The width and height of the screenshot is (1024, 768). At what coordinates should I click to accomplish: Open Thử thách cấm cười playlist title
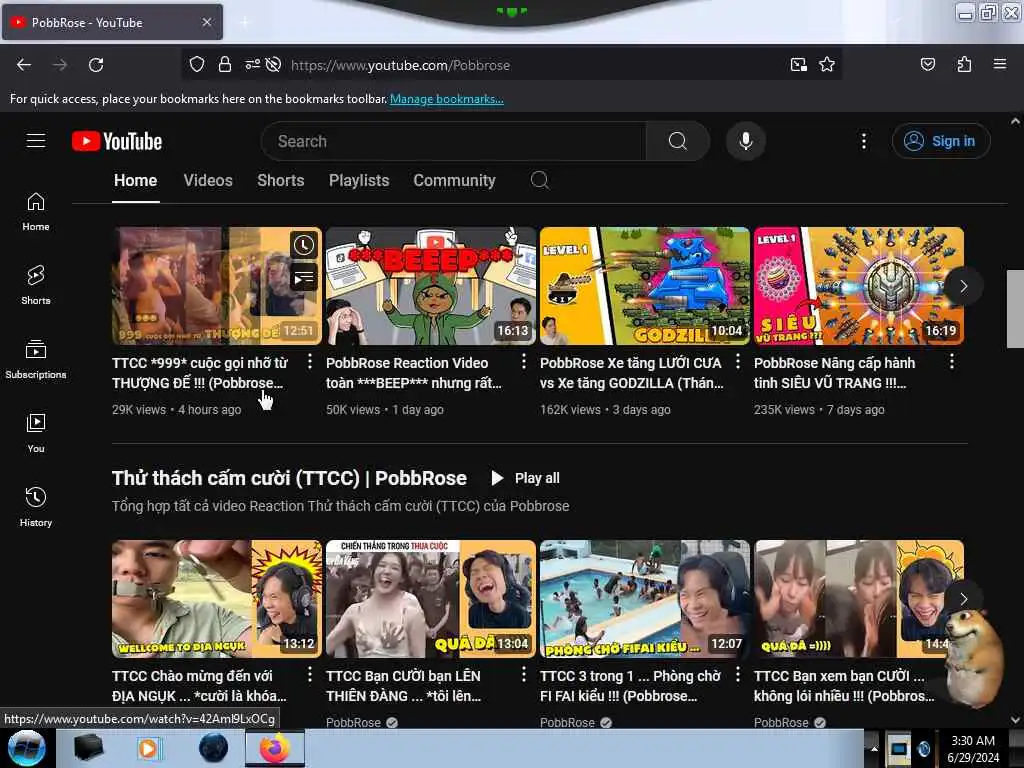pyautogui.click(x=289, y=478)
